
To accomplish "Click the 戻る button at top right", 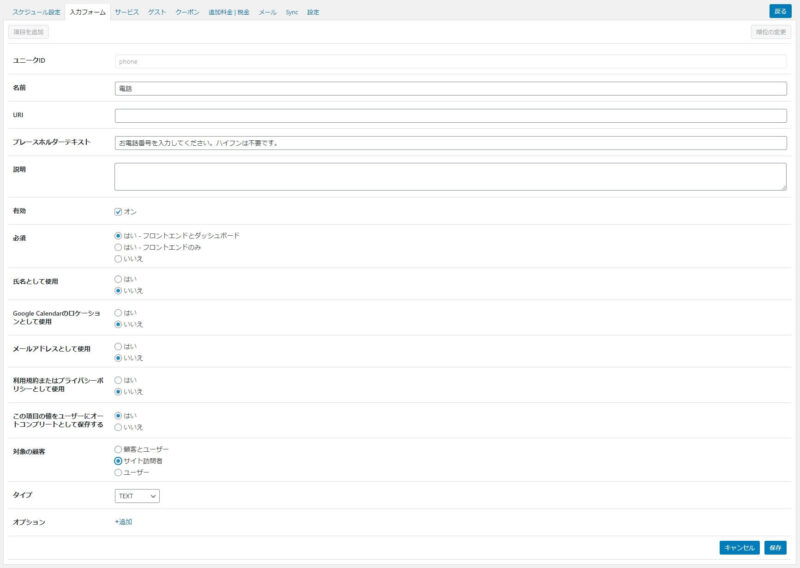I will coord(780,11).
